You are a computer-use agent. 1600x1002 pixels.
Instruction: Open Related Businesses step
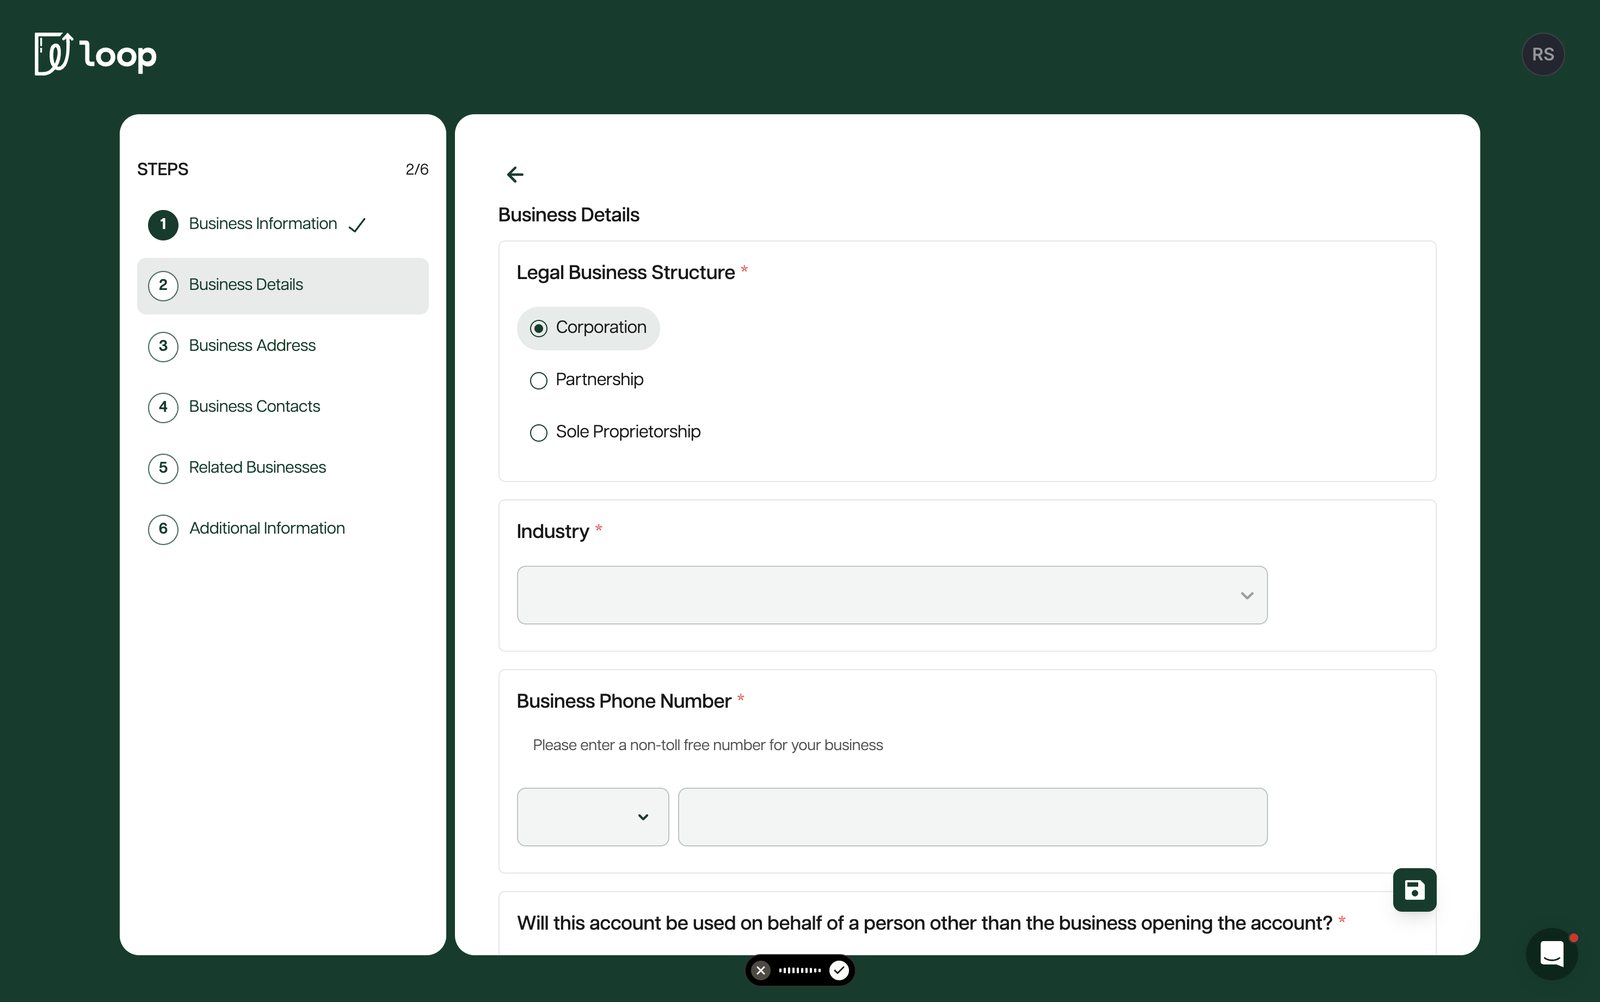click(283, 468)
